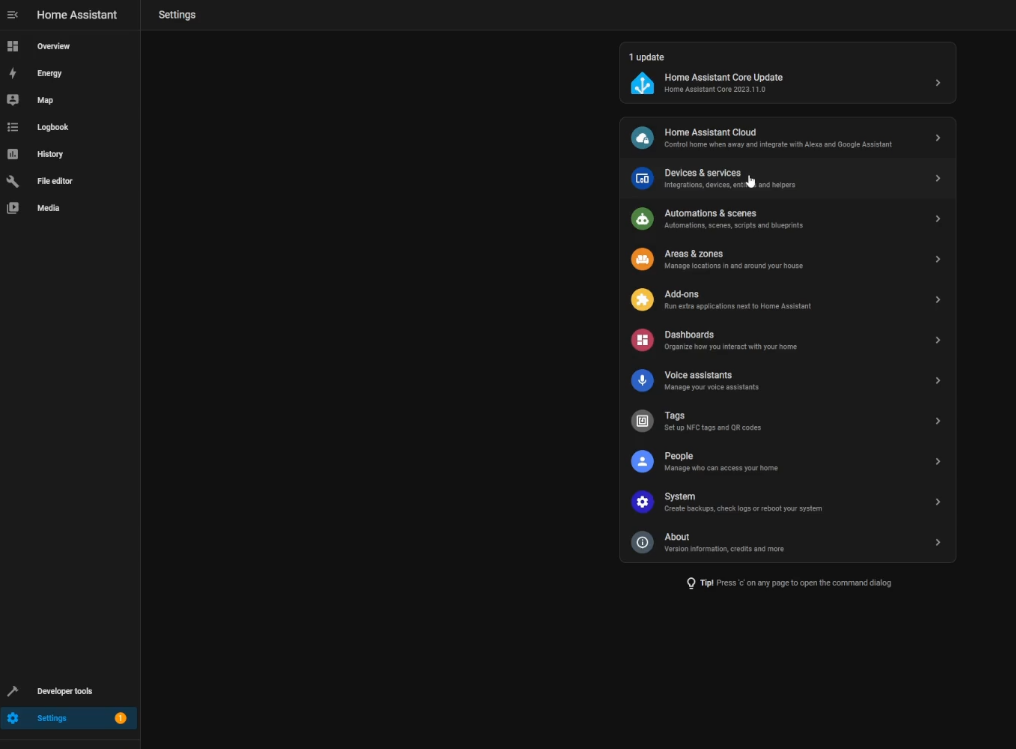
Task: Click the Home Assistant Cloud icon
Action: tap(642, 138)
